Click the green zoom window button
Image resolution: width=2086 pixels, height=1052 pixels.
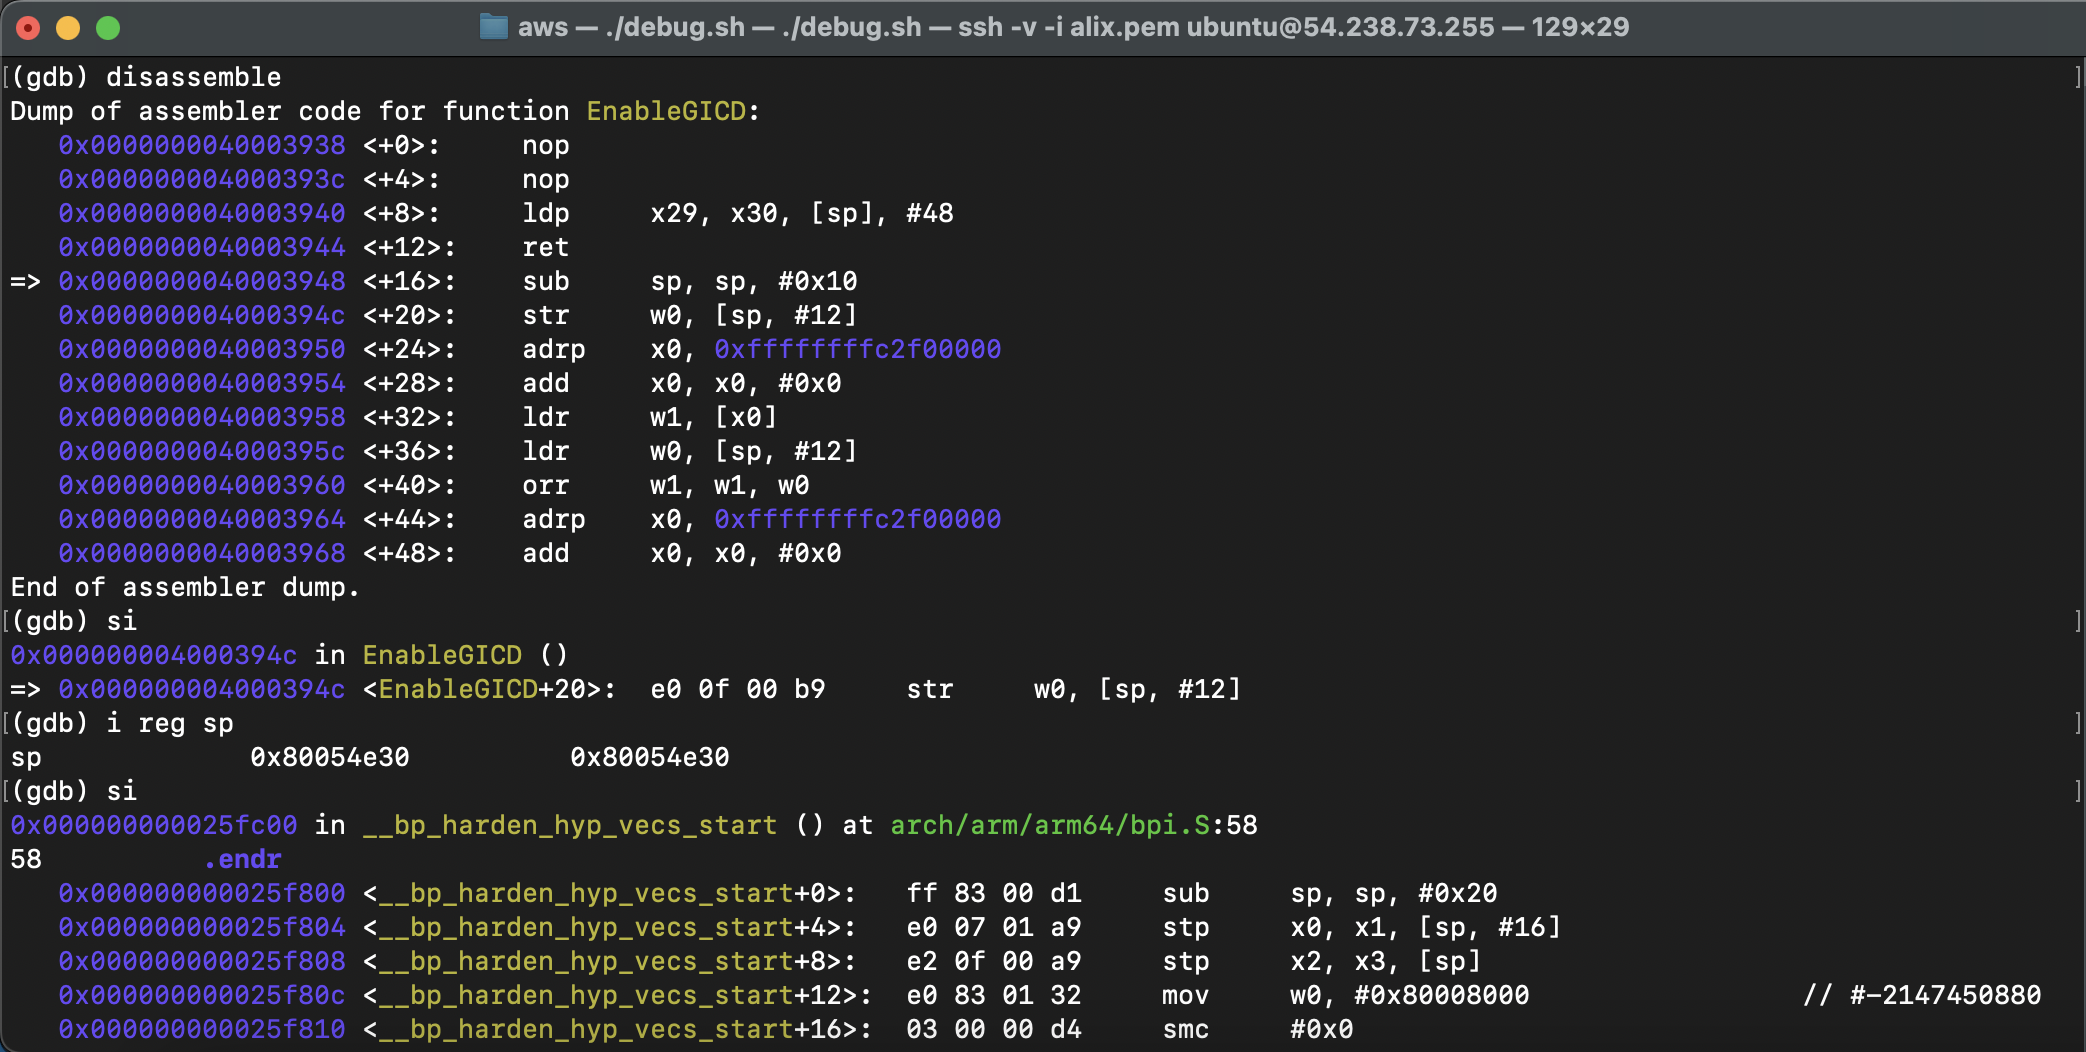pyautogui.click(x=108, y=28)
